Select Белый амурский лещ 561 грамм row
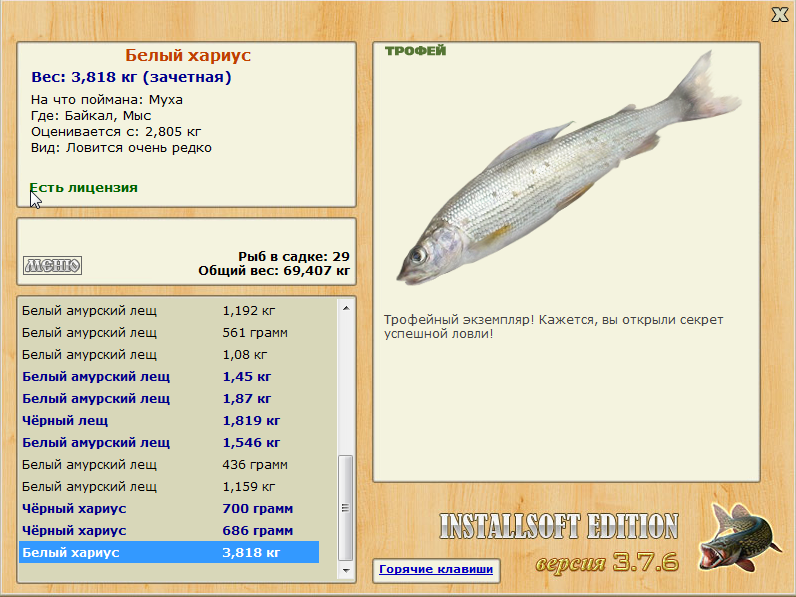 click(x=169, y=333)
